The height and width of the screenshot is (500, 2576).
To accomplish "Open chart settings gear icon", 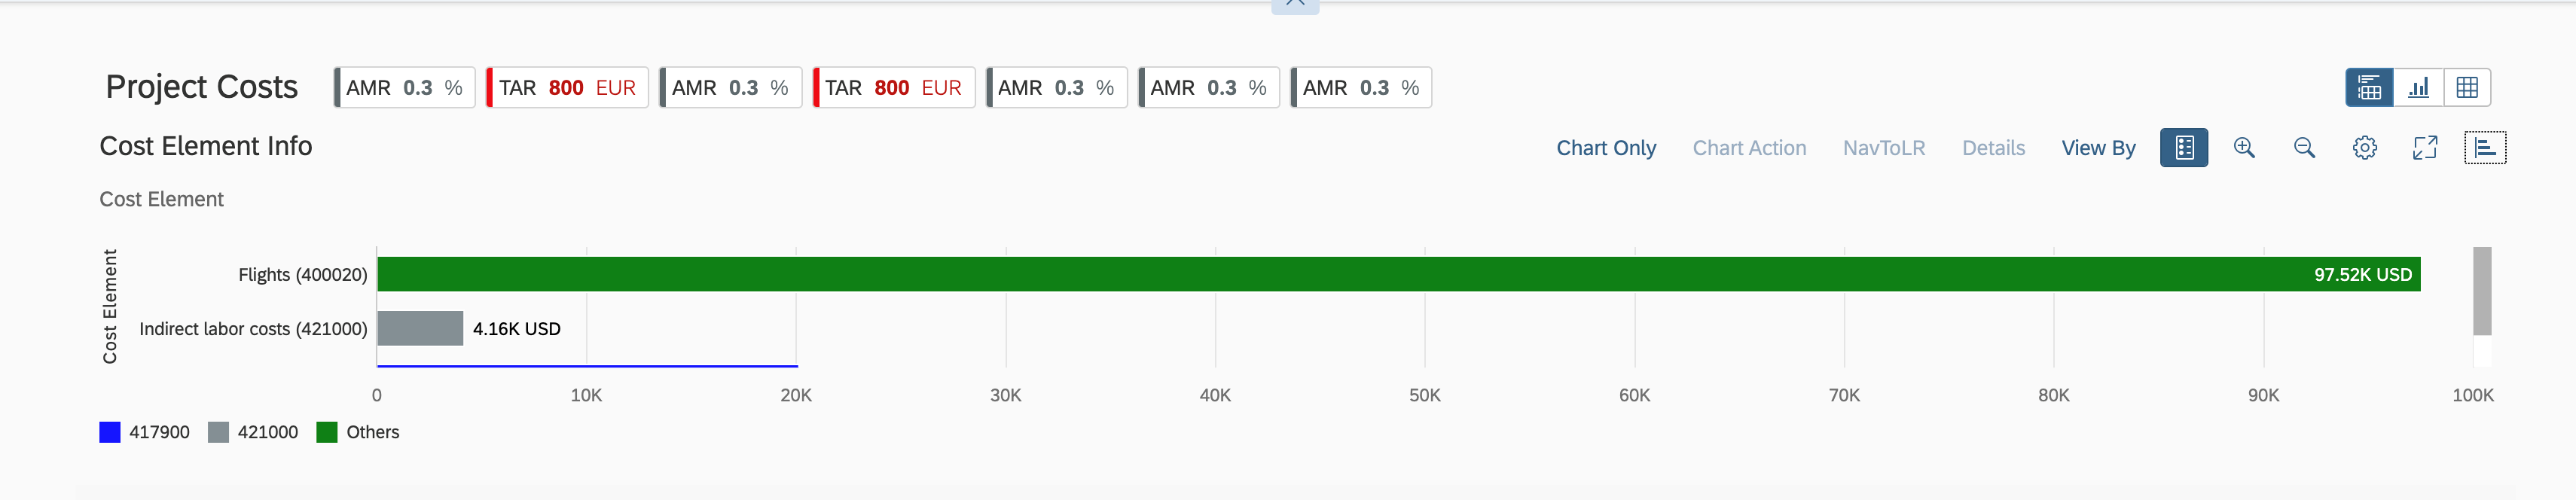I will pos(2364,148).
